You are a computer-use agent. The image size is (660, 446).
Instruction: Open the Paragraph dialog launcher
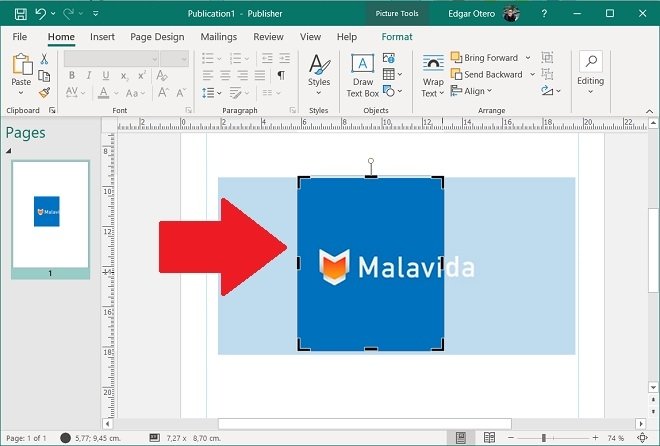click(x=293, y=110)
